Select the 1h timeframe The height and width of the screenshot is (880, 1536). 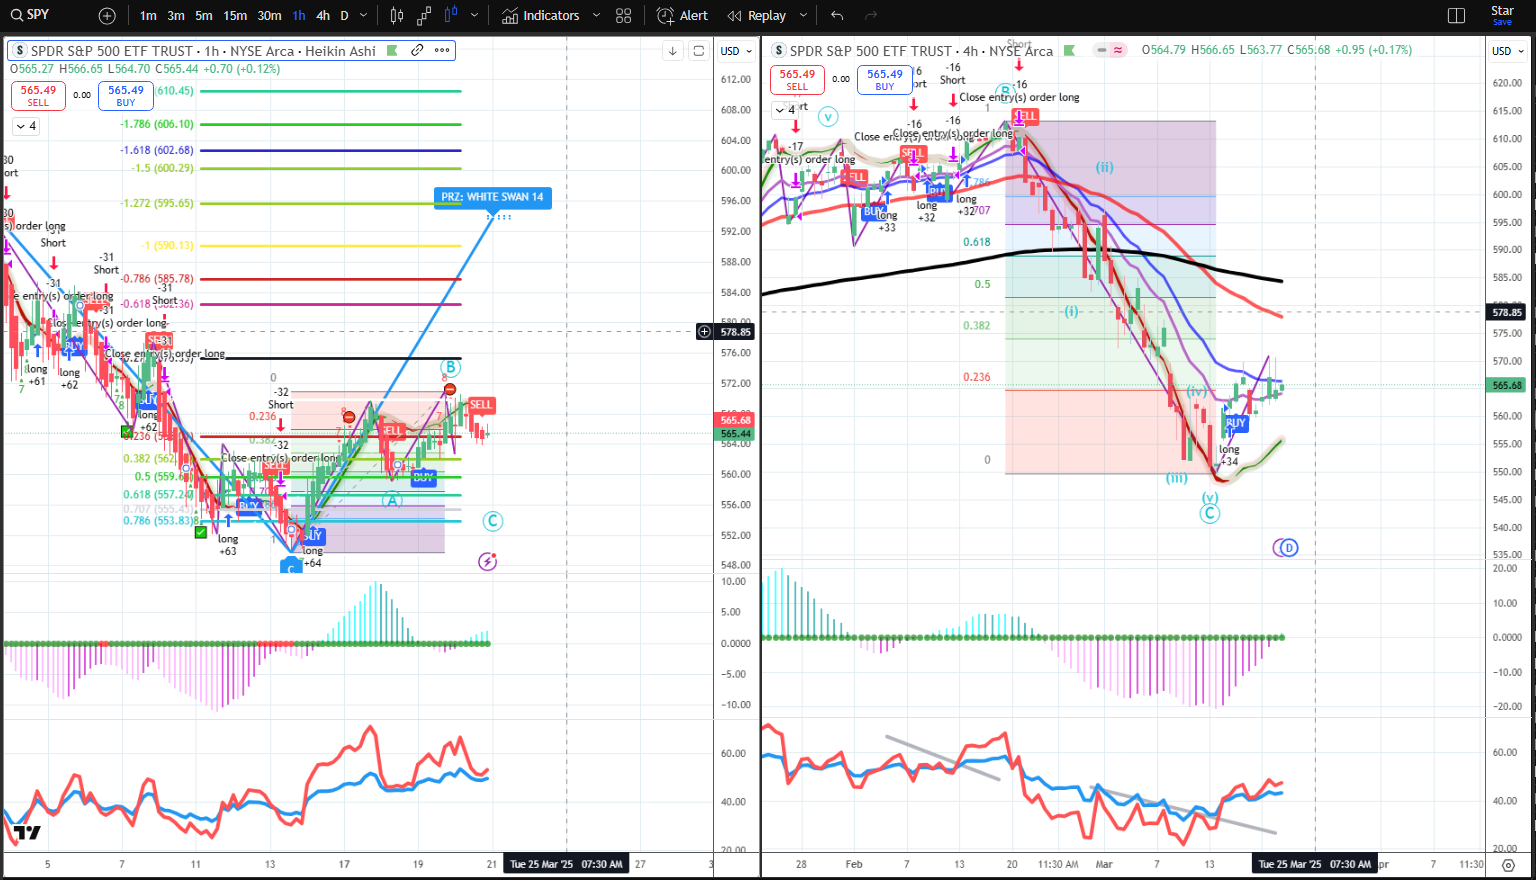click(299, 16)
